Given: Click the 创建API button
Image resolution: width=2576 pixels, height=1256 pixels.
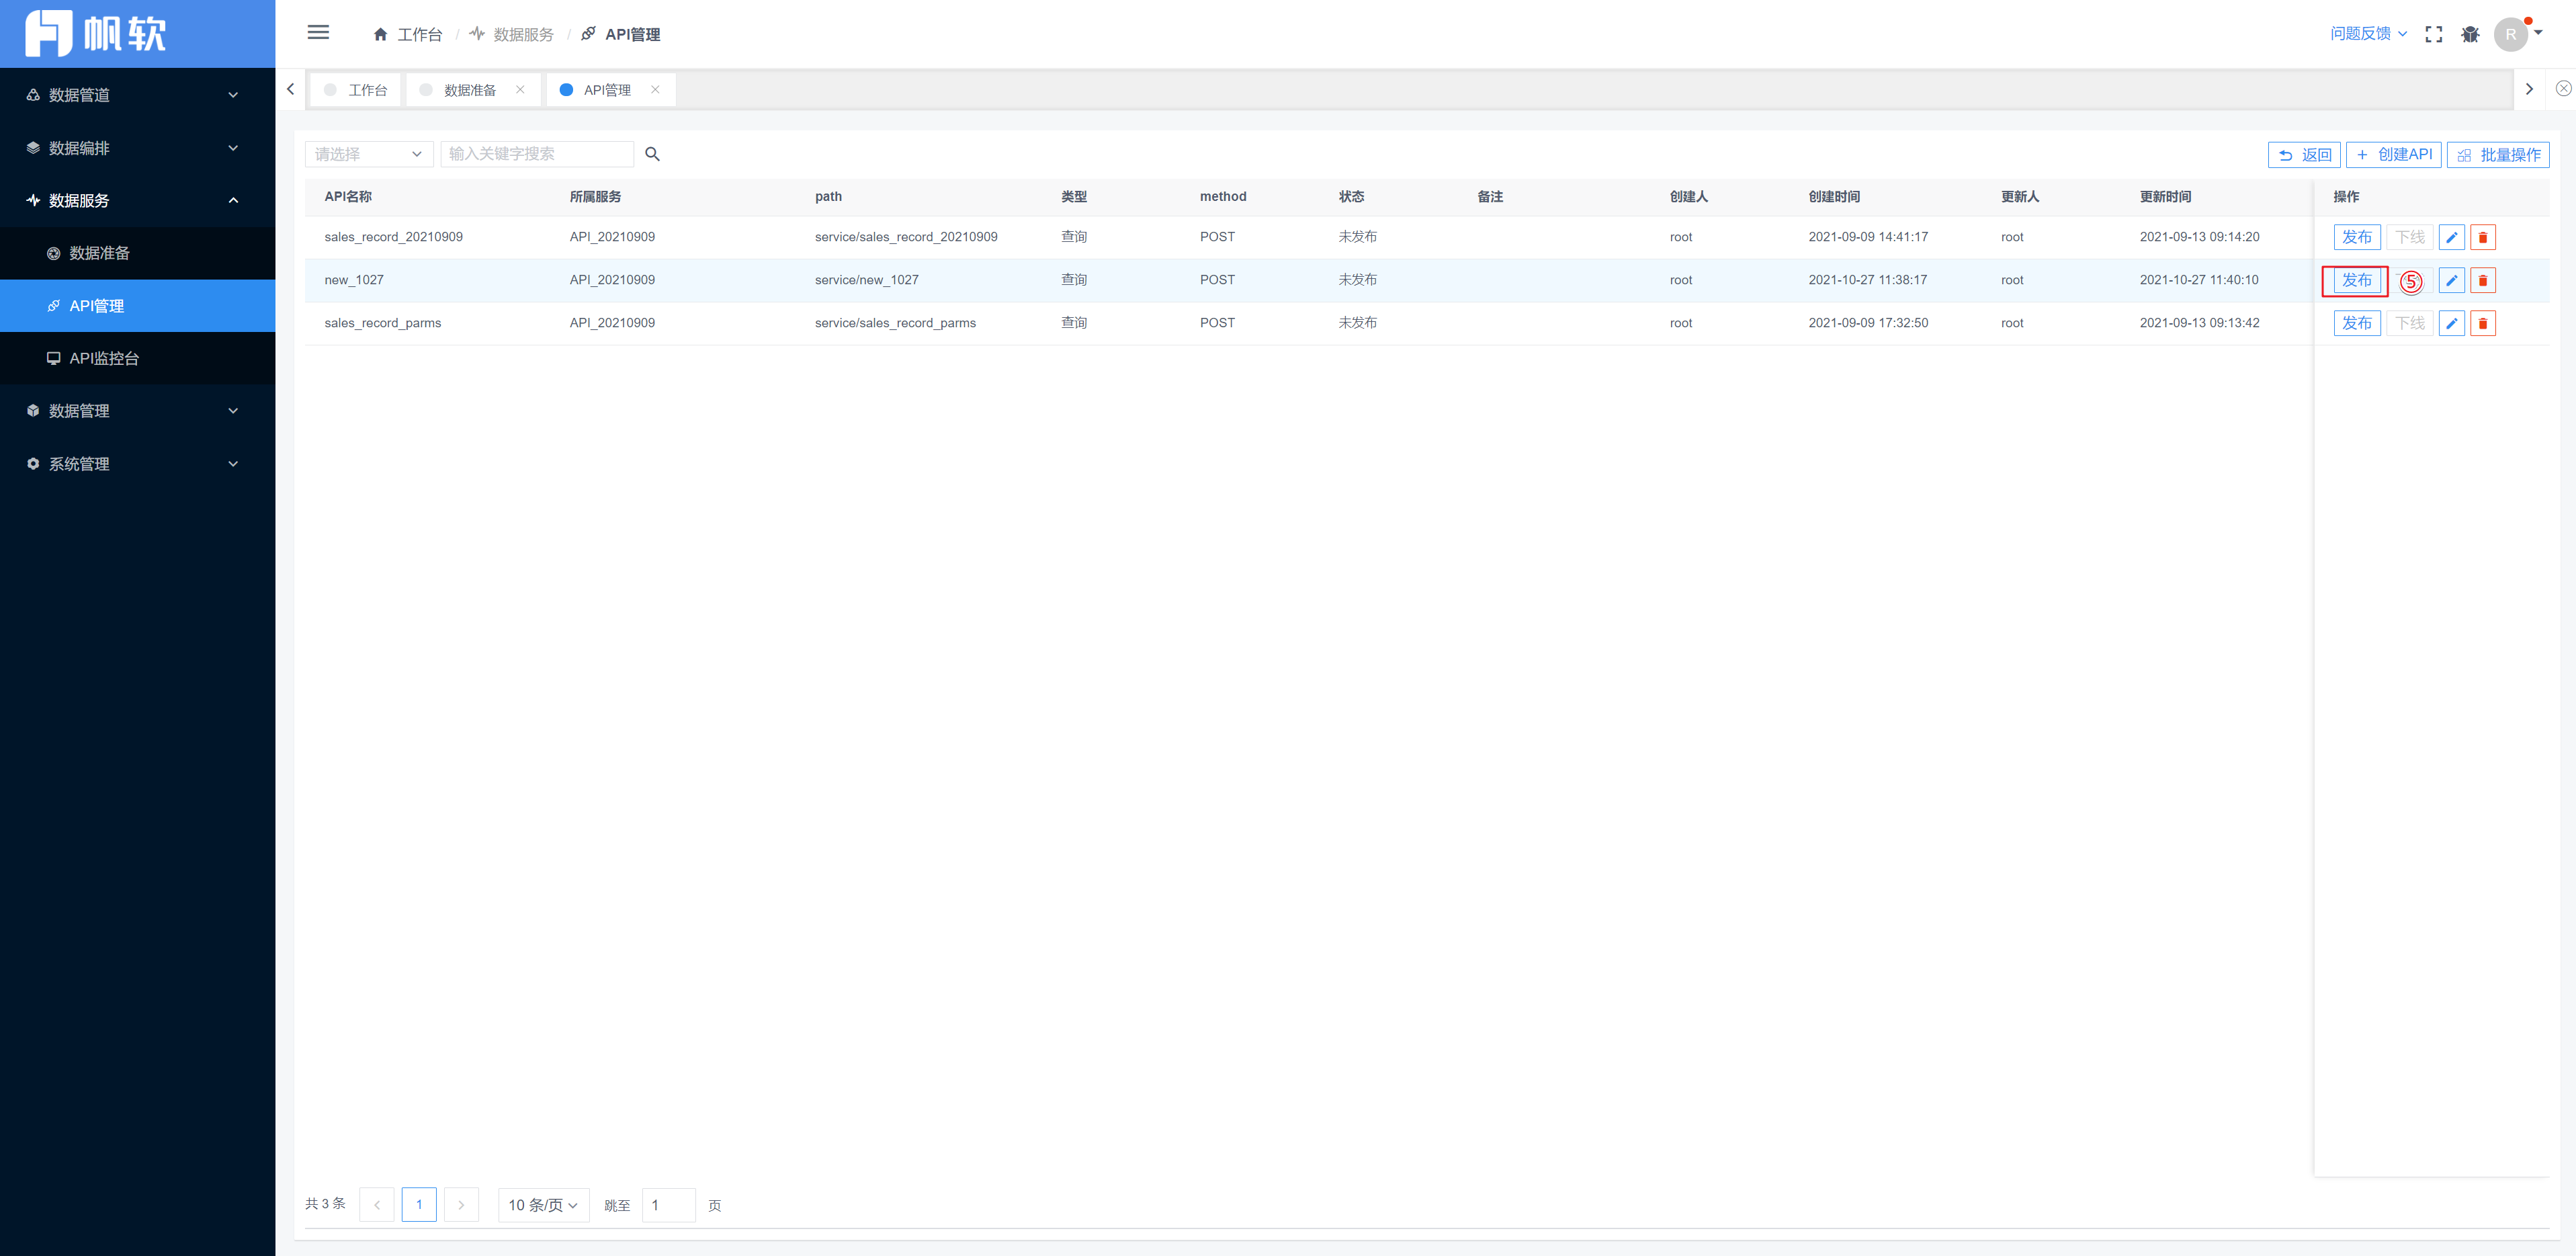Looking at the screenshot, I should (2394, 155).
